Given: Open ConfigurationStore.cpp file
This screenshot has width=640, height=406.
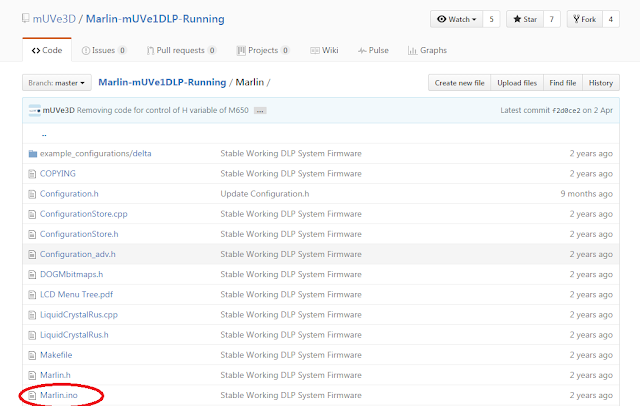Looking at the screenshot, I should [x=84, y=214].
